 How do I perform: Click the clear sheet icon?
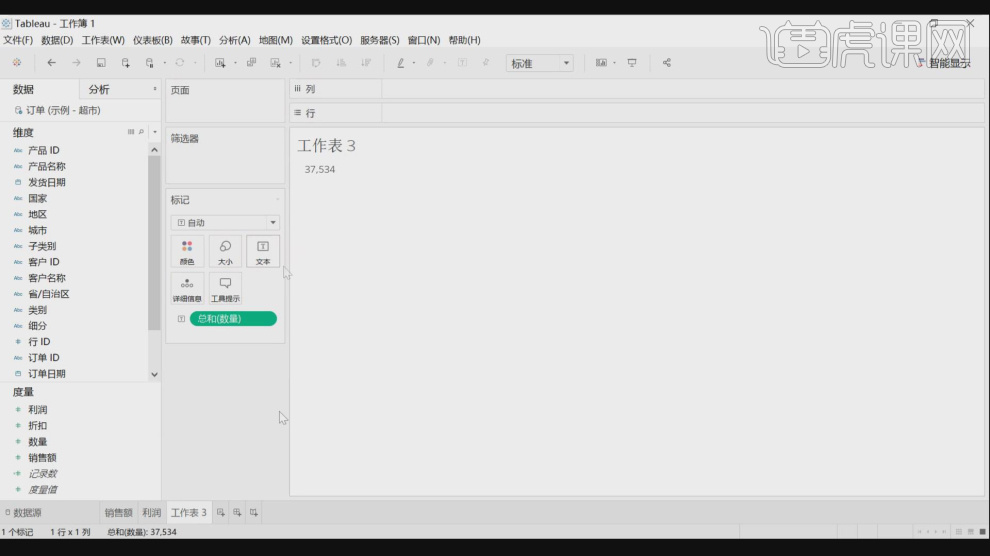pyautogui.click(x=275, y=62)
